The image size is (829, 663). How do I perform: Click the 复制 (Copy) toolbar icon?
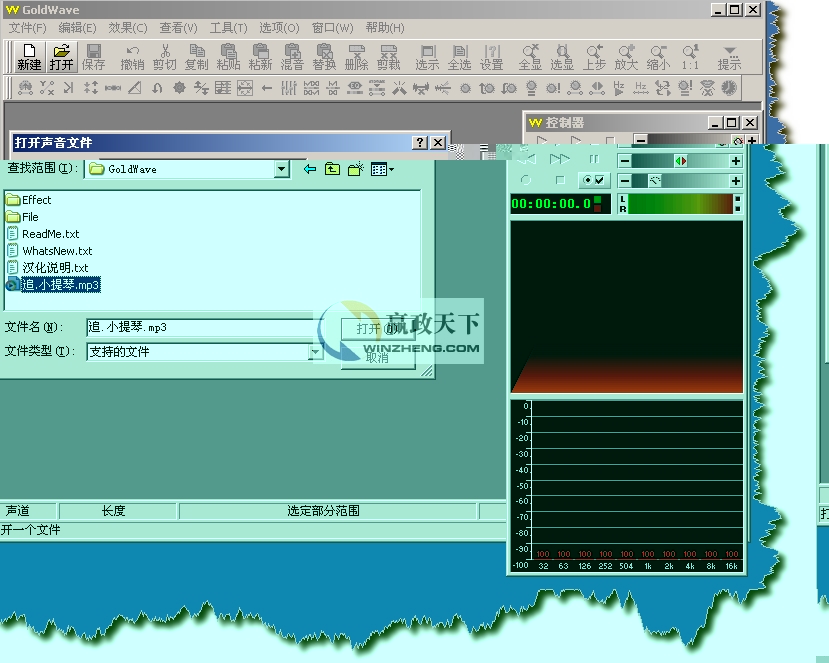click(197, 57)
